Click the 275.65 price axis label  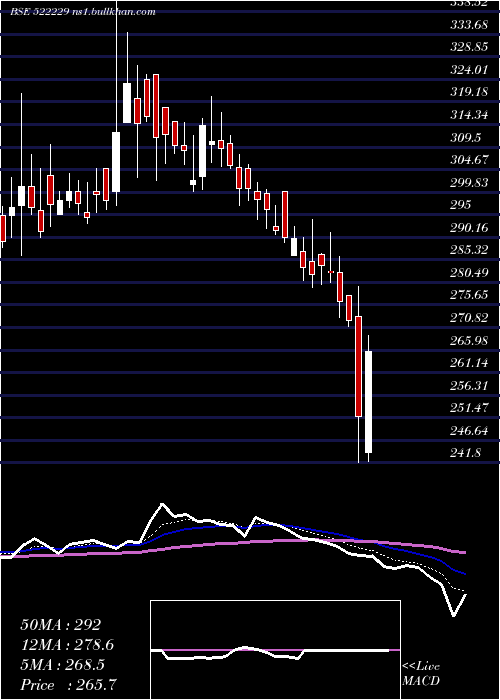click(468, 295)
